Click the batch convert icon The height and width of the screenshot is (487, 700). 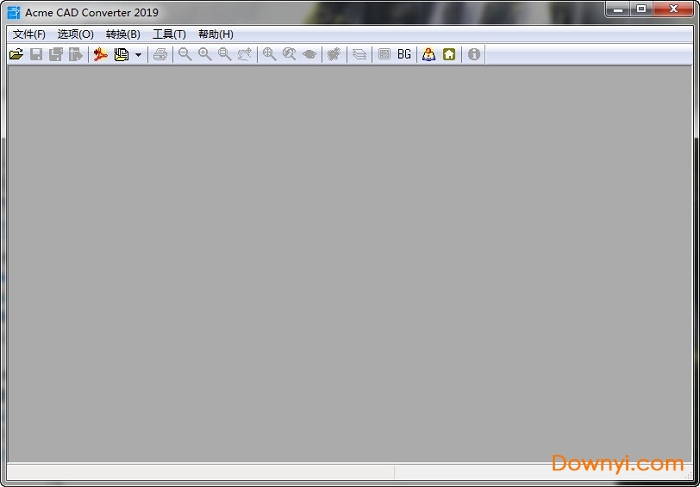(x=121, y=54)
